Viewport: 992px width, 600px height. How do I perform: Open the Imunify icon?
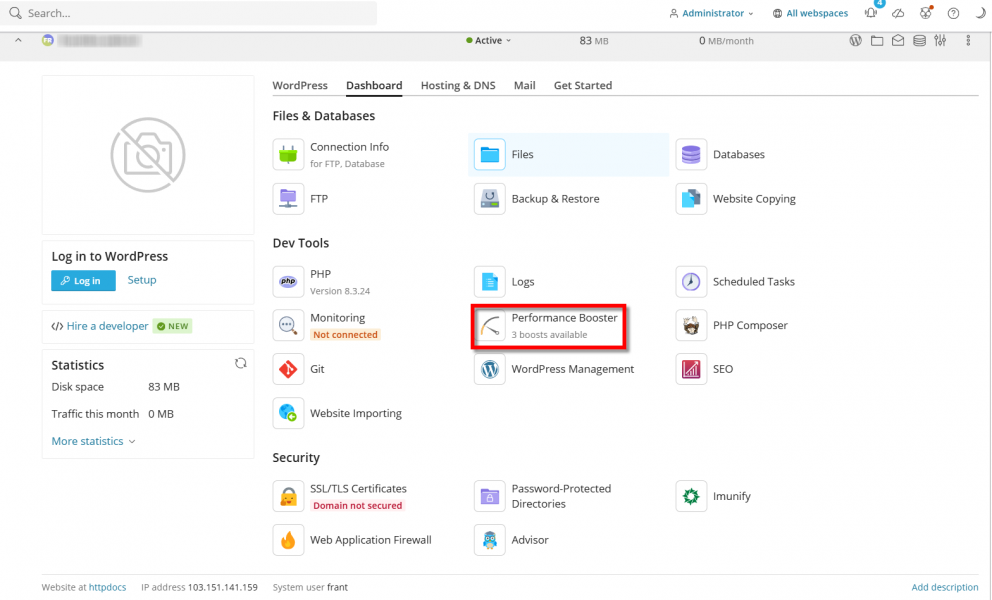pos(691,496)
